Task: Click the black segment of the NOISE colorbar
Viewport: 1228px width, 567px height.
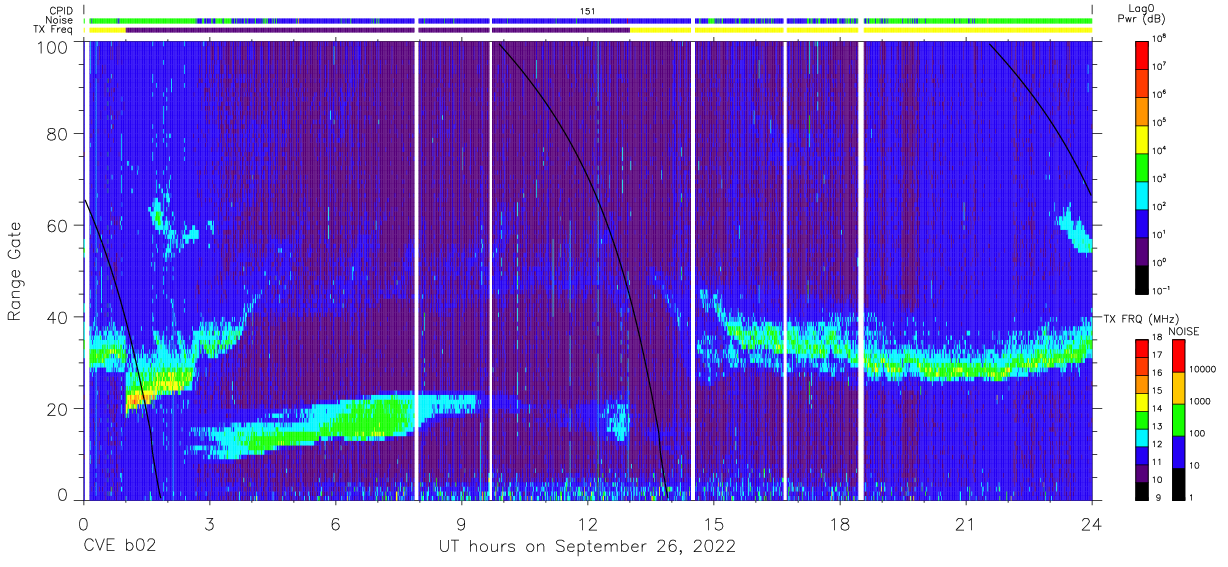Action: pyautogui.click(x=1179, y=484)
